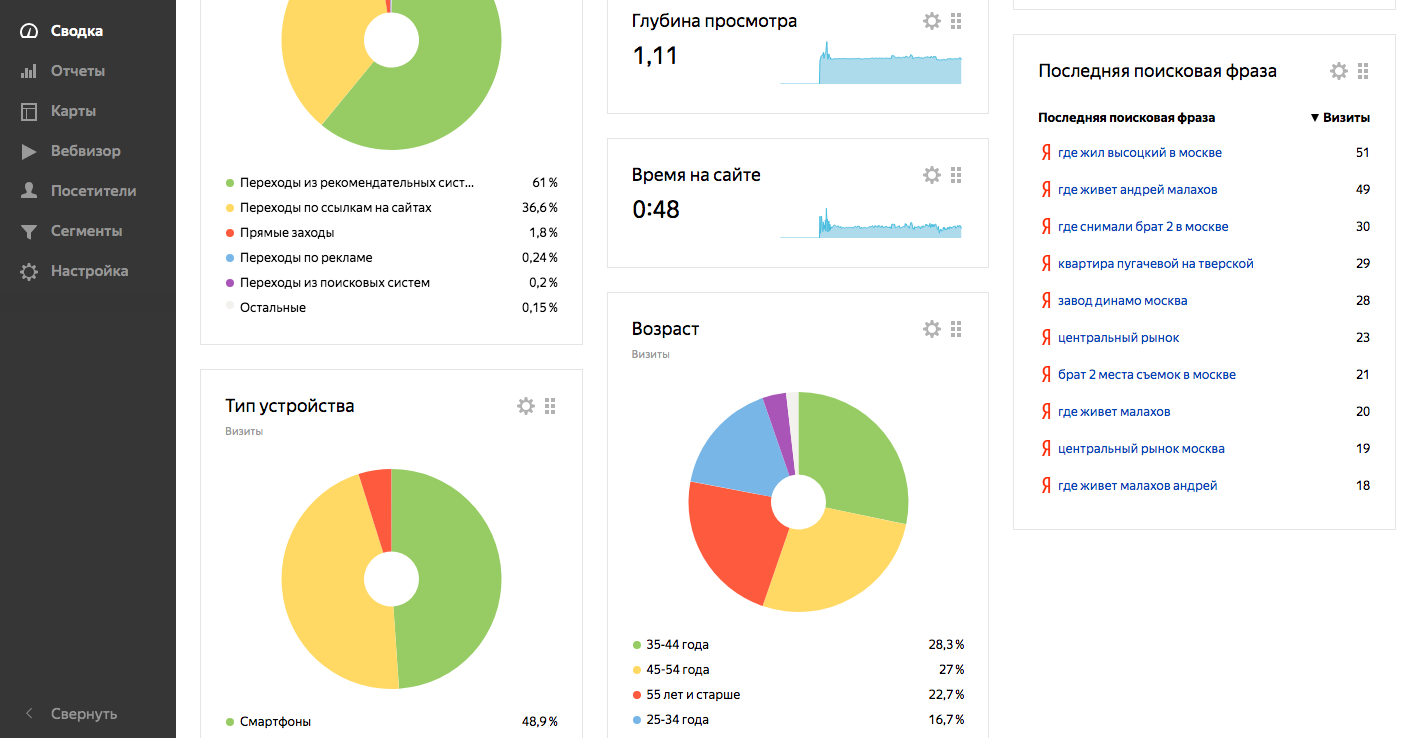The image size is (1419, 738).
Task: Click yellow segment of Тип устройства pie chart
Action: [x=325, y=580]
